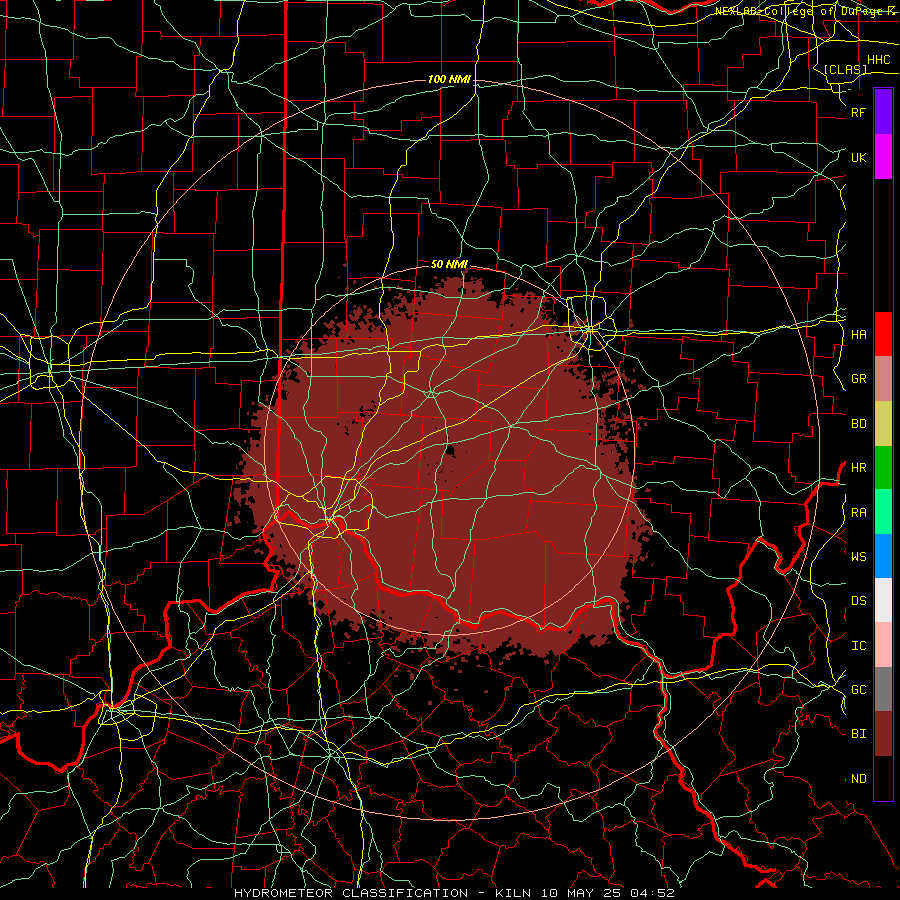Click the 100 NMI range ring label

pos(449,79)
